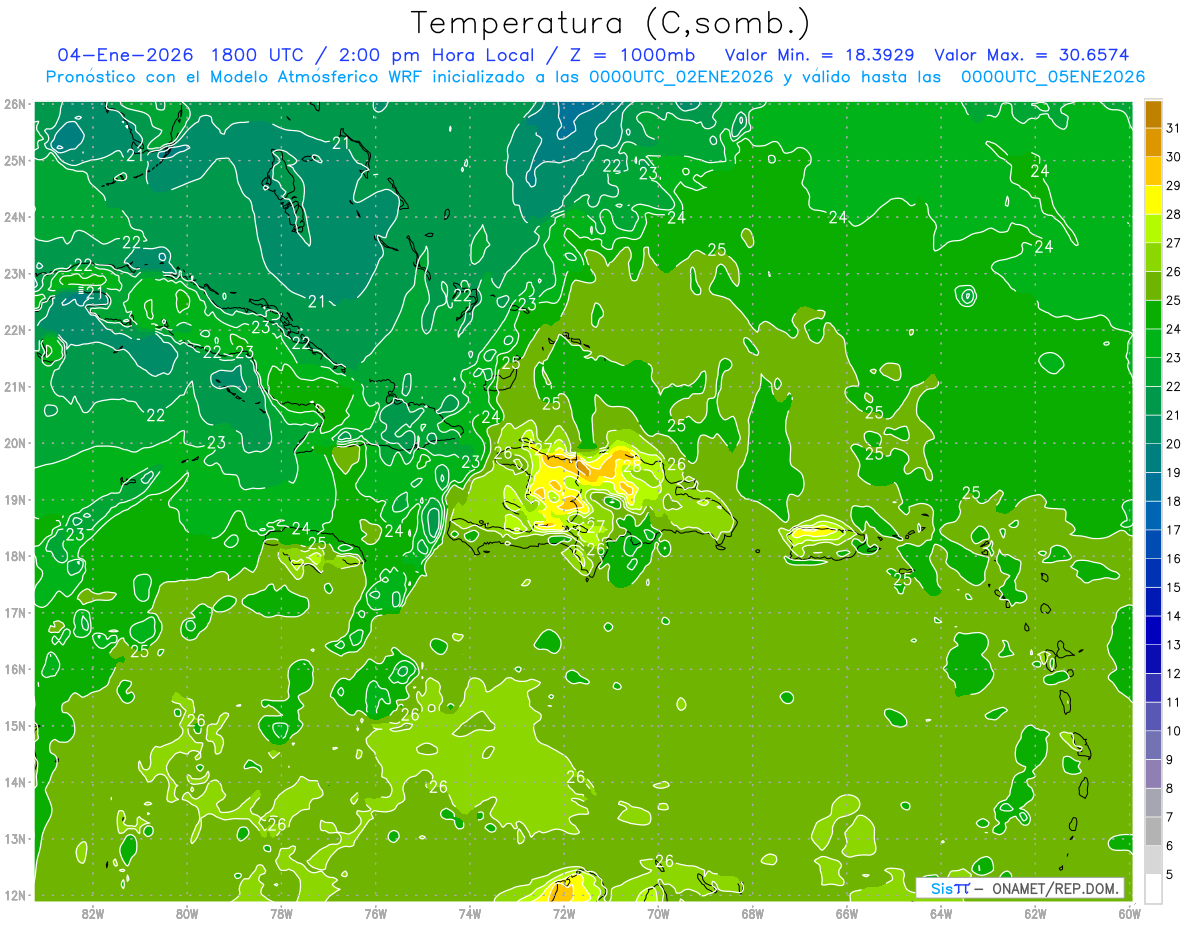The width and height of the screenshot is (1200, 927).
Task: Click the 80W longitude axis label
Action: 186,912
